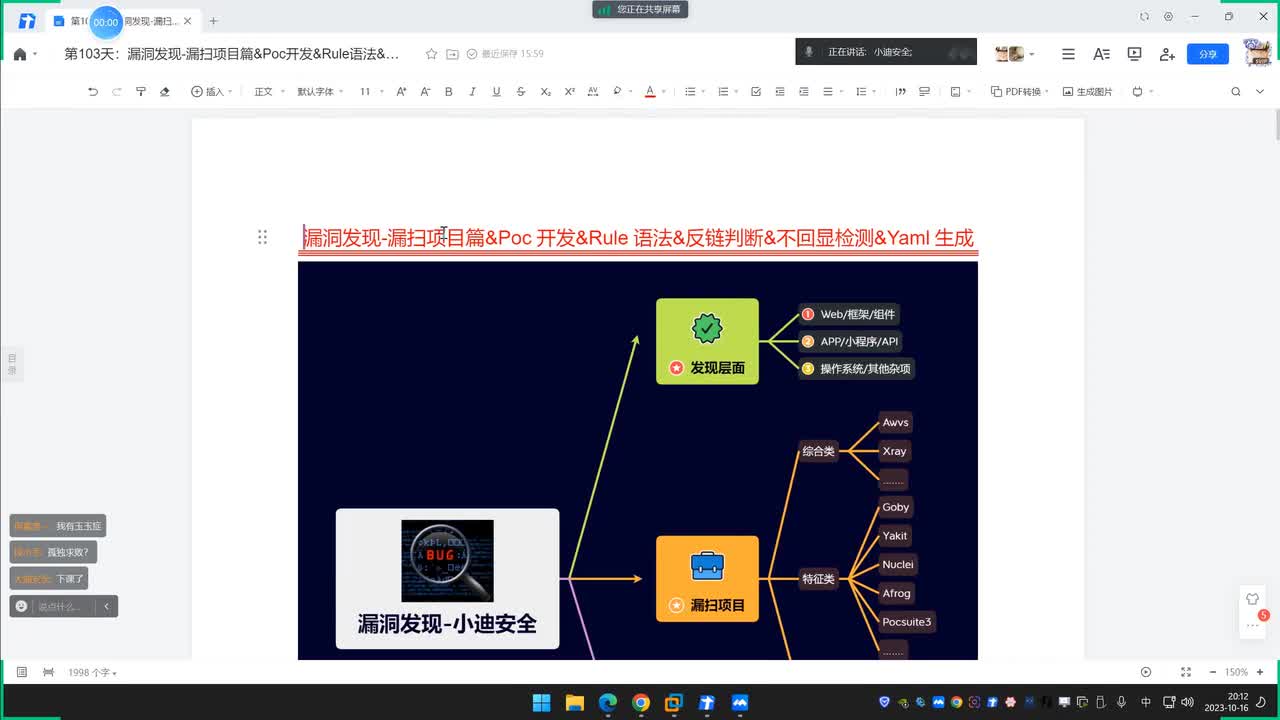Screen dimensions: 1280x720
Task: Collapse the chat panel arrow
Action: (107, 606)
